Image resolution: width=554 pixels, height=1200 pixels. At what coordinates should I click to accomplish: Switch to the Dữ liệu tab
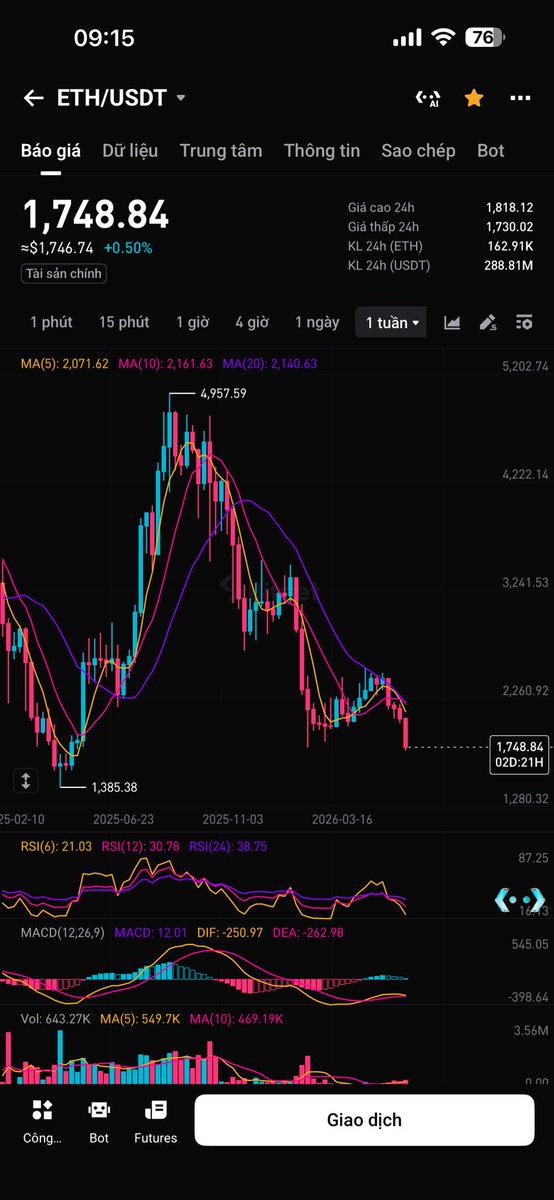coord(130,151)
